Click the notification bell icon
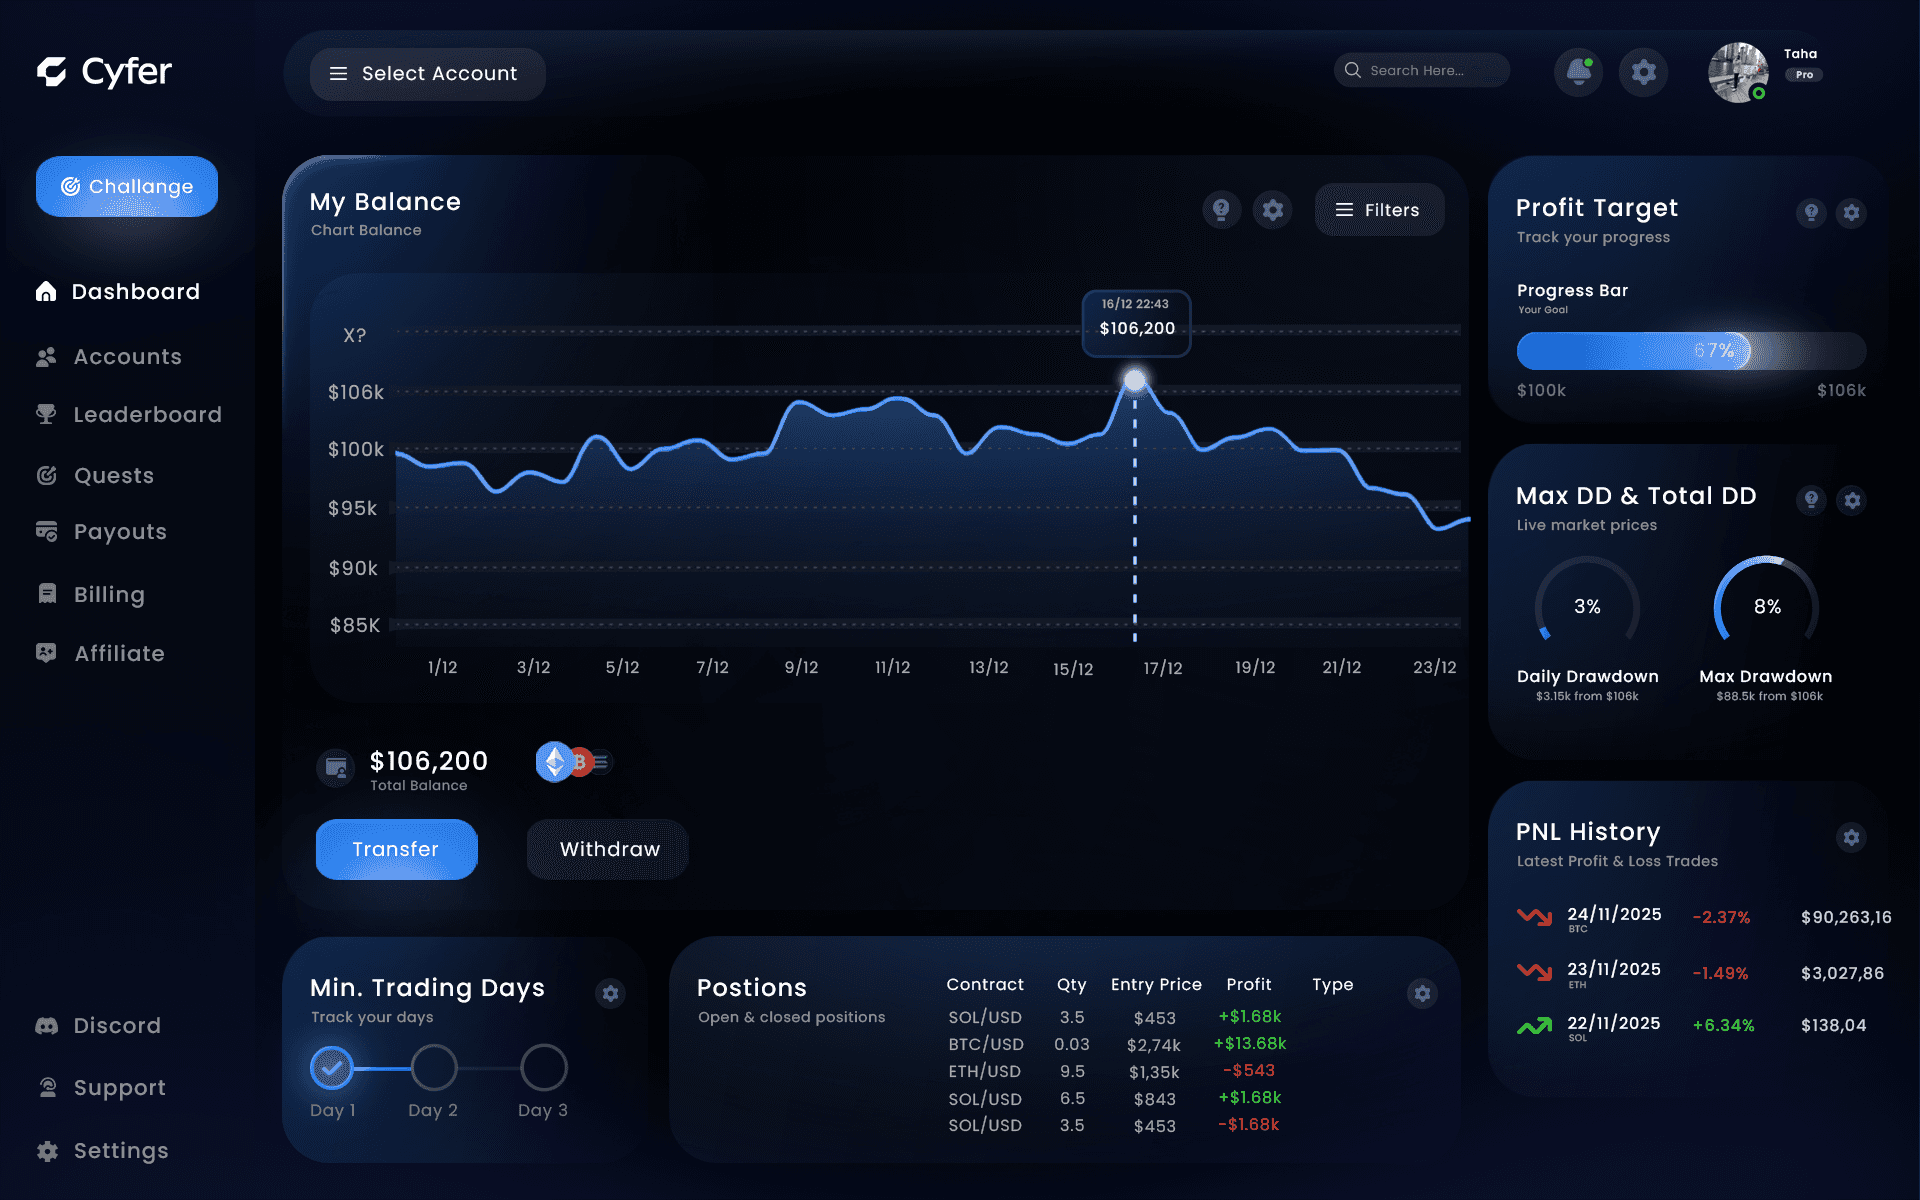The width and height of the screenshot is (1920, 1200). 1578,70
